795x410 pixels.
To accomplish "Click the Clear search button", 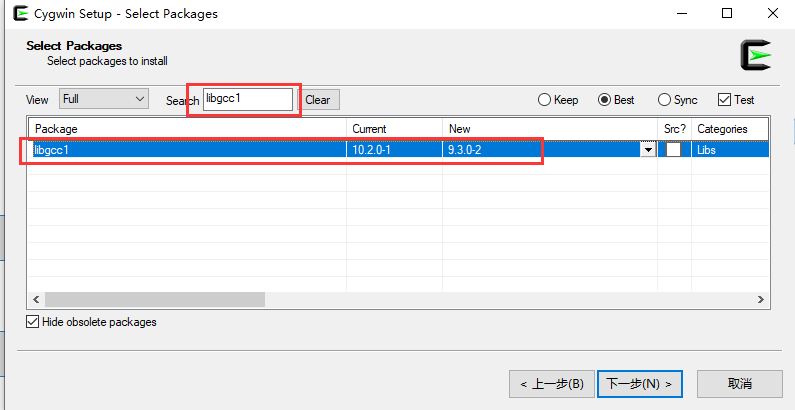I will pyautogui.click(x=318, y=100).
